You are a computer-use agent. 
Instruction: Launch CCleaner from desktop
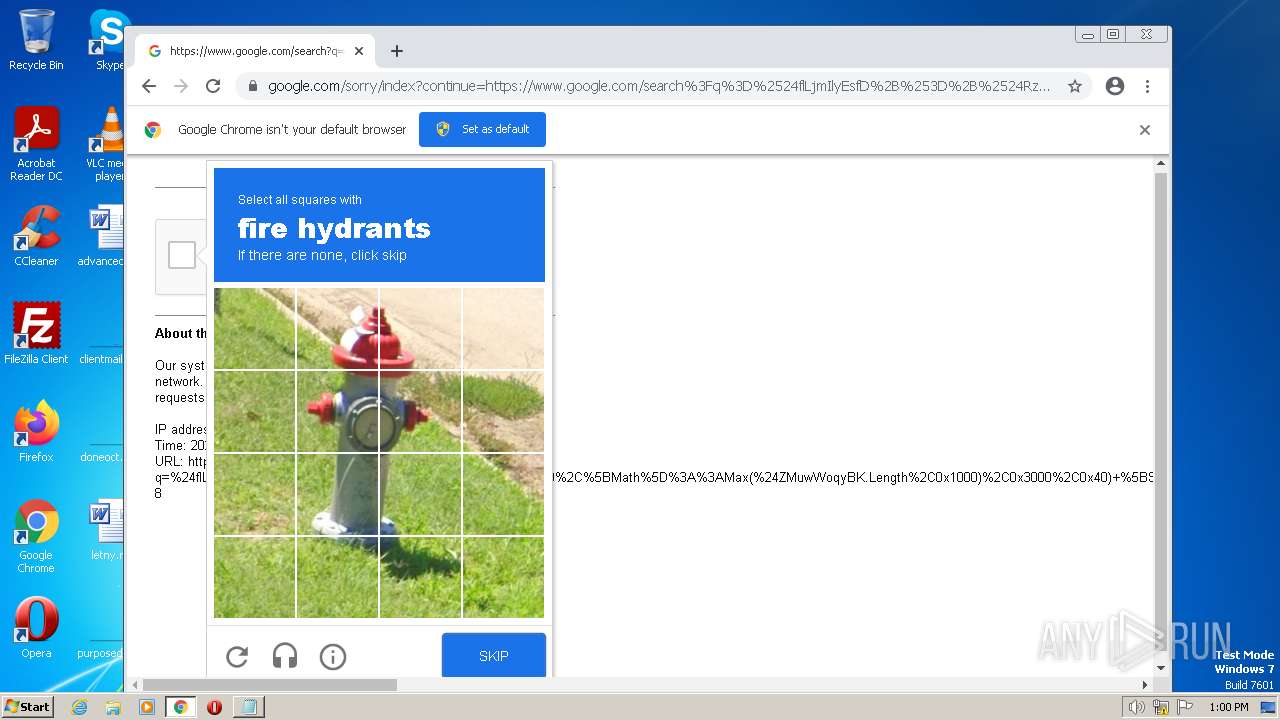(x=36, y=236)
